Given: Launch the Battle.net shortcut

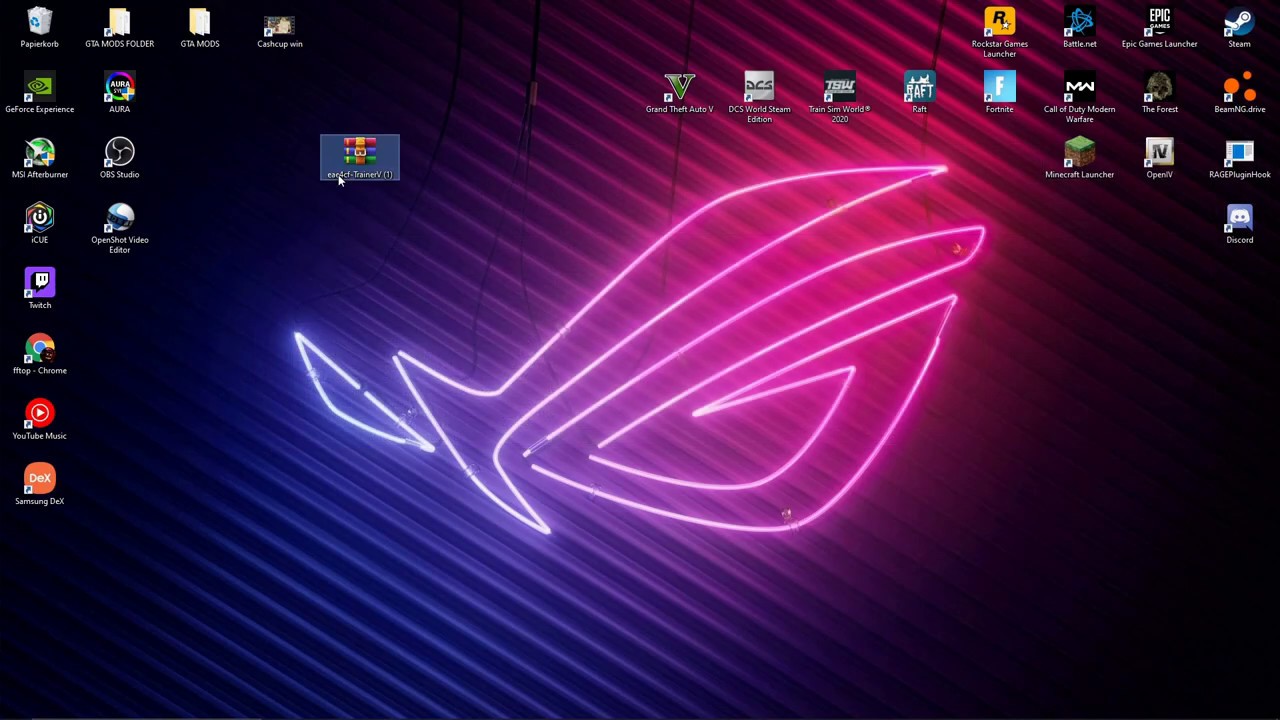Looking at the screenshot, I should click(1079, 27).
